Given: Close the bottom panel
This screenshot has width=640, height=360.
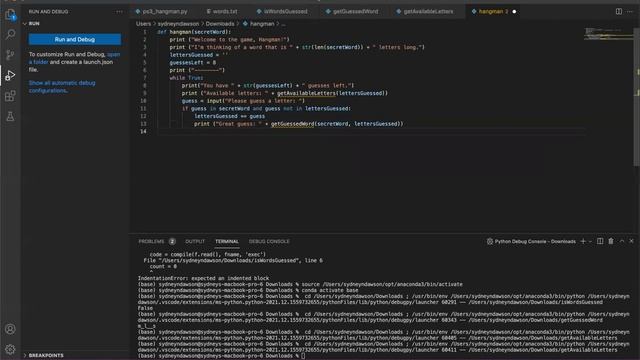Looking at the screenshot, I should tap(631, 241).
